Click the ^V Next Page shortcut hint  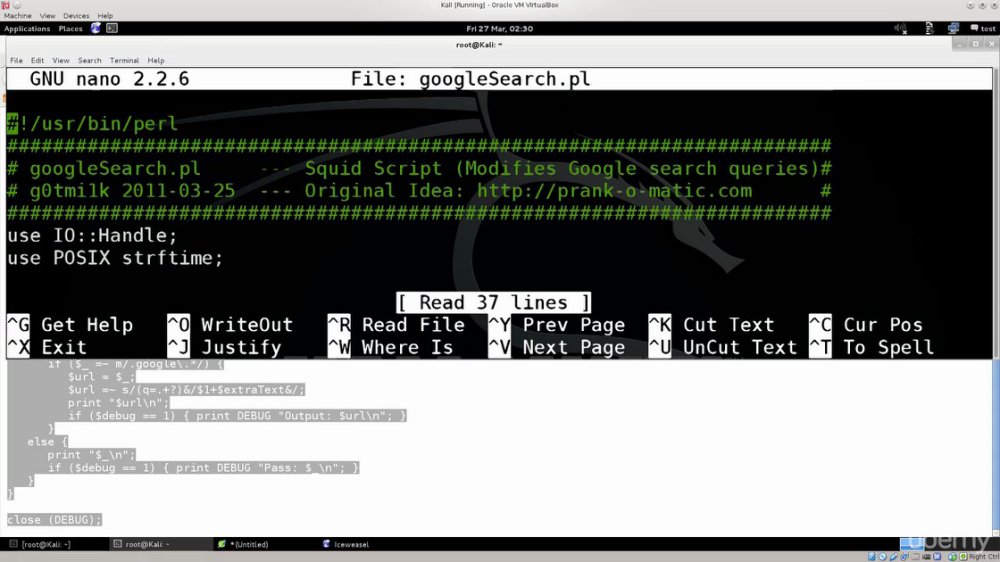point(557,347)
